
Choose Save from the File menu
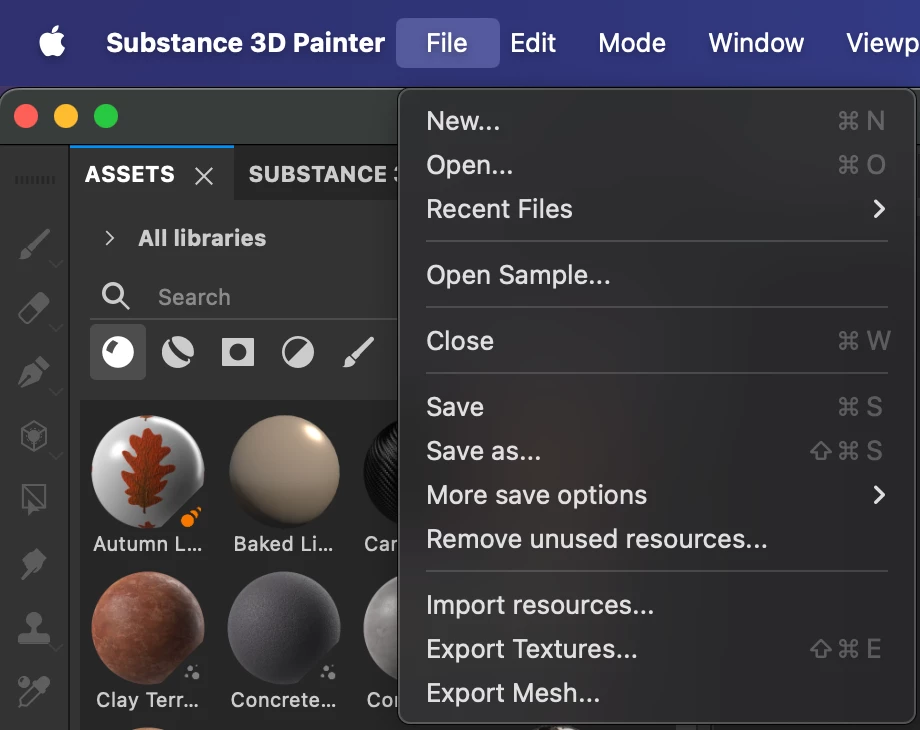click(657, 407)
